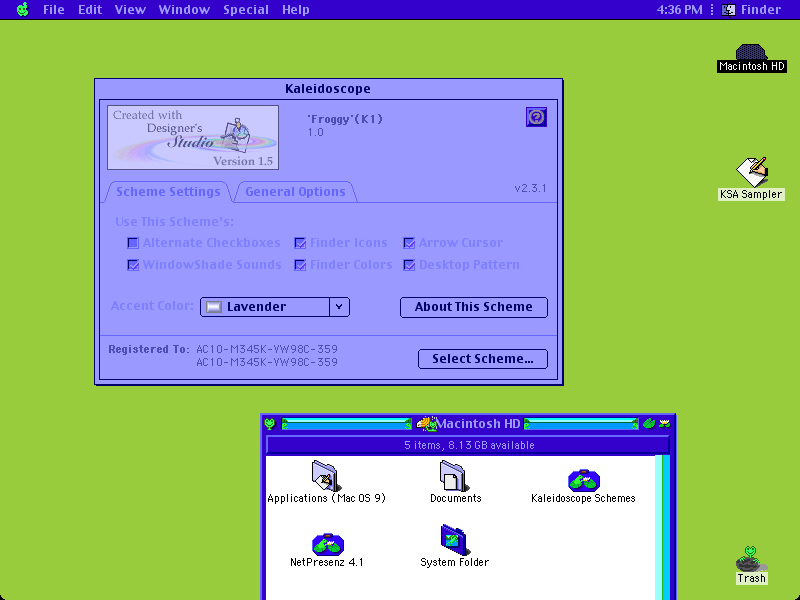Viewport: 800px width, 600px height.
Task: Click the frog close box on Macintosh HD window
Action: 270,423
